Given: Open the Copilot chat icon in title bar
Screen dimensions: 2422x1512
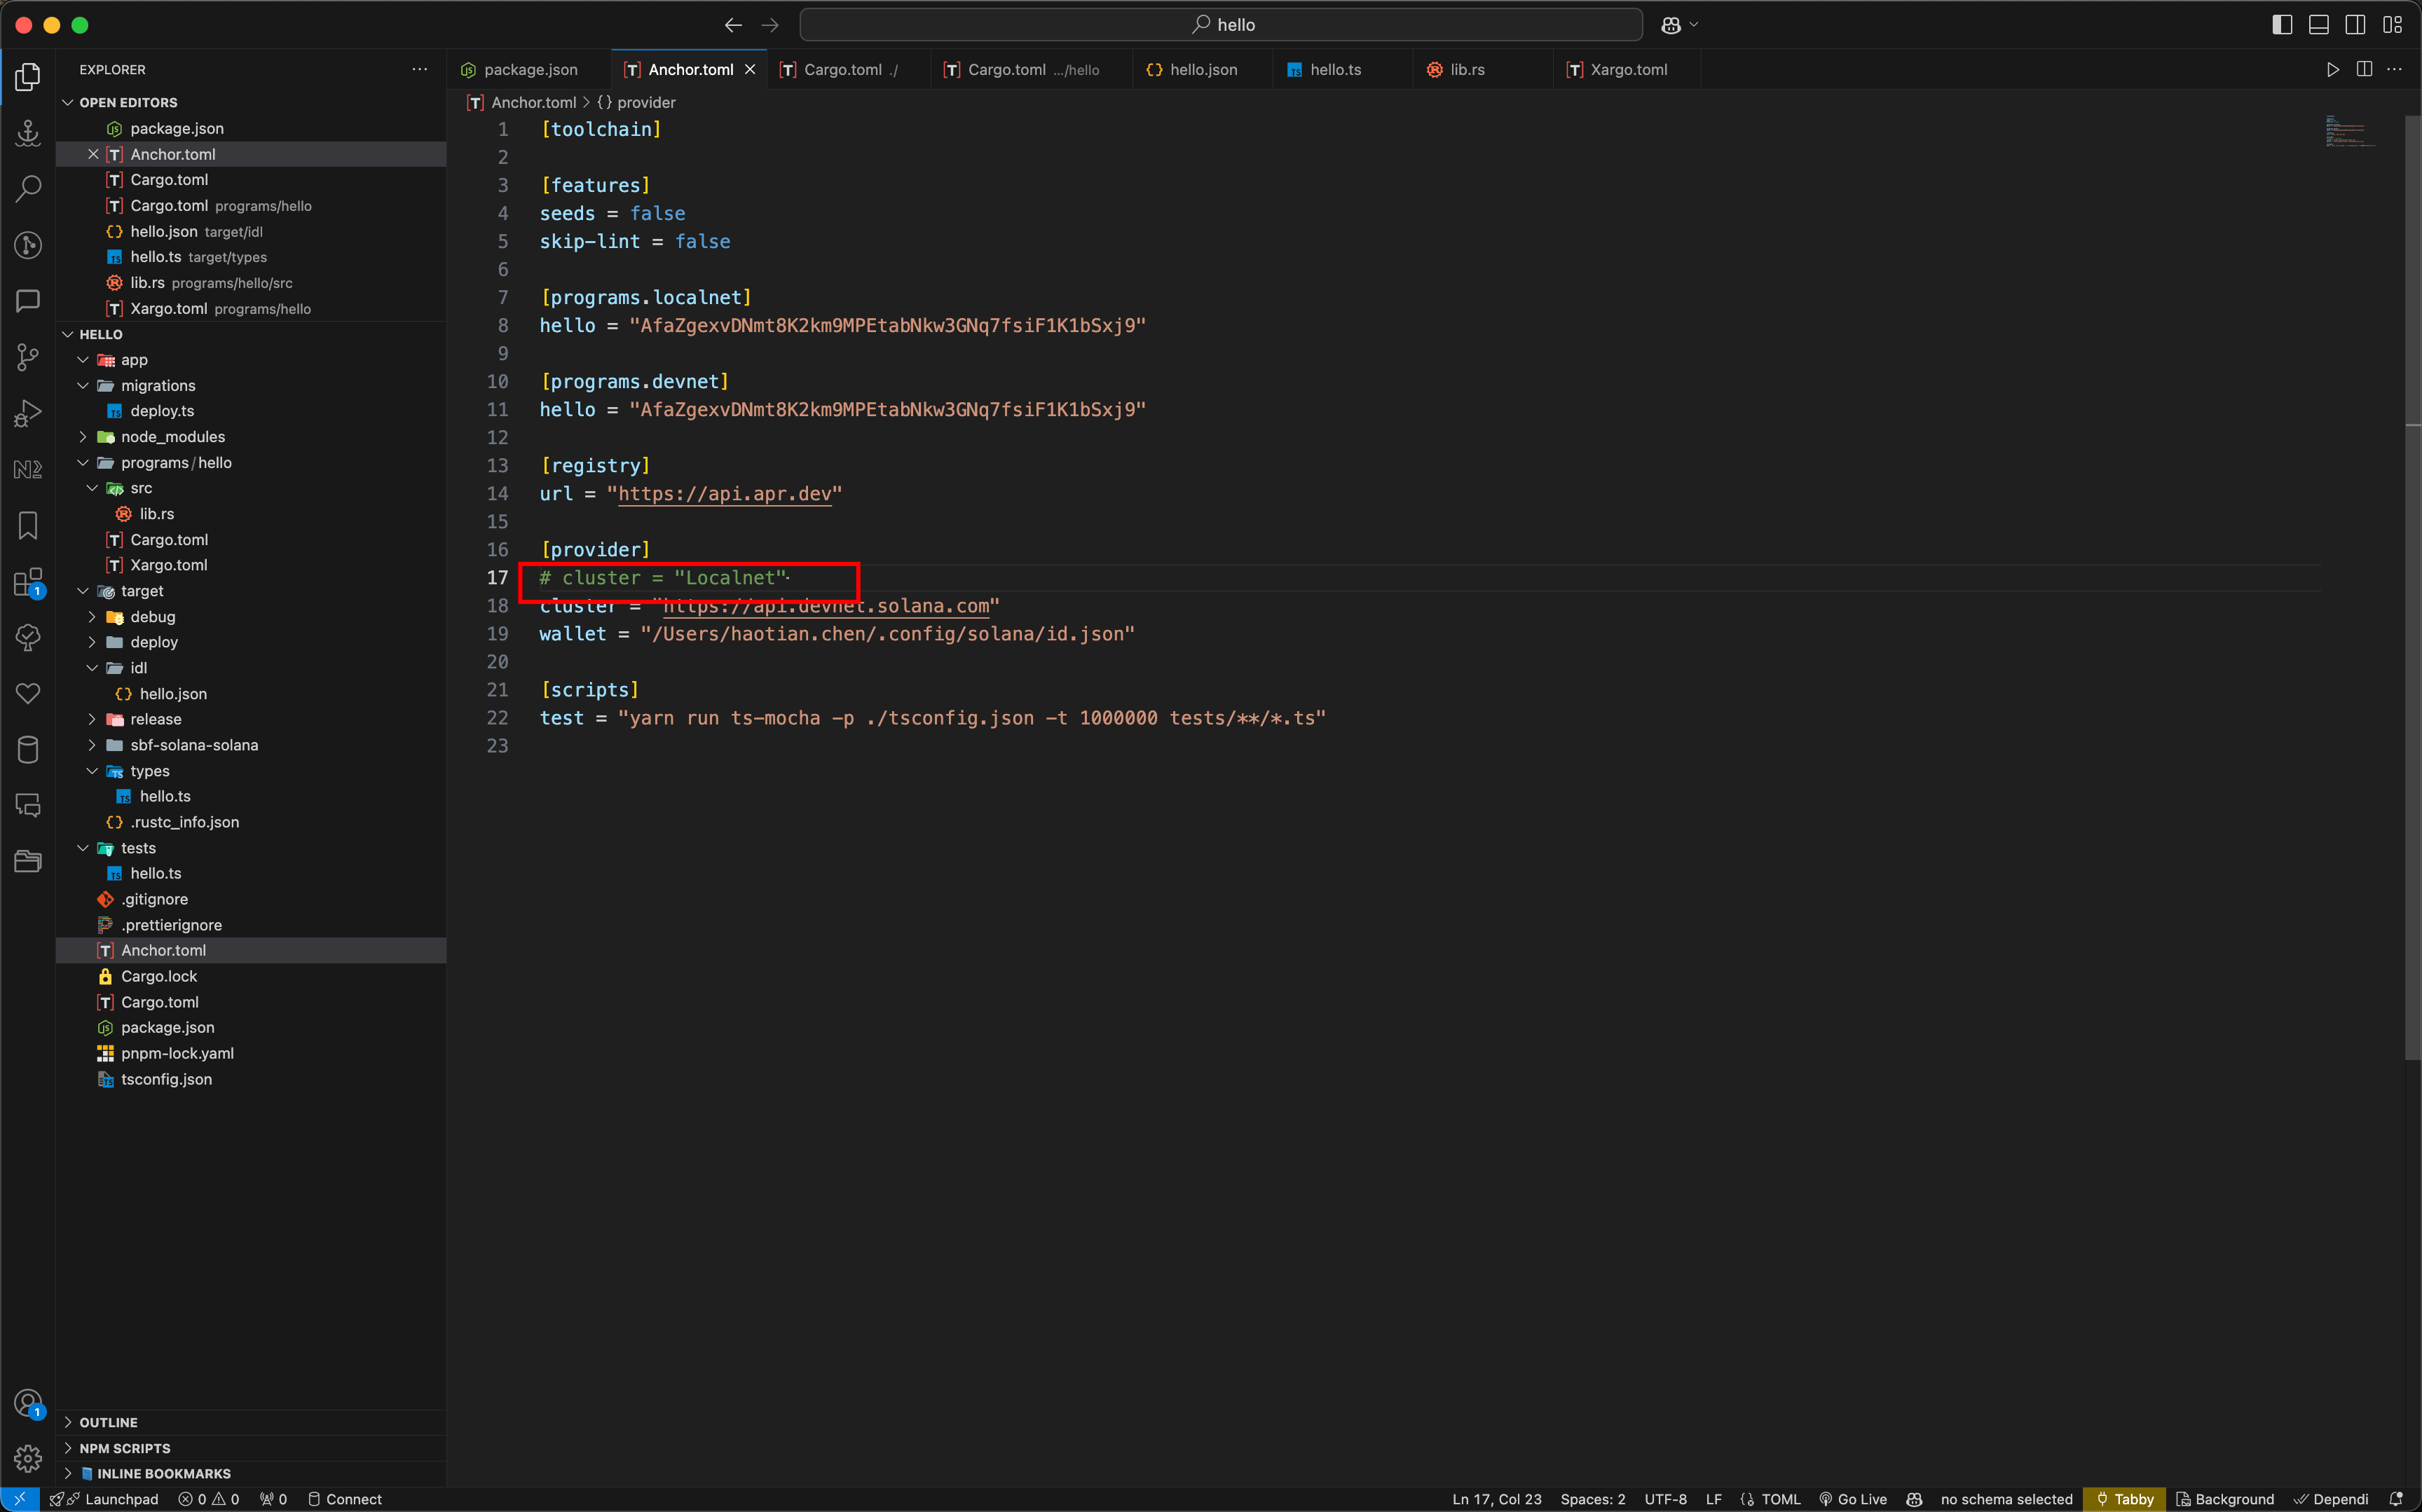Looking at the screenshot, I should pos(1671,25).
